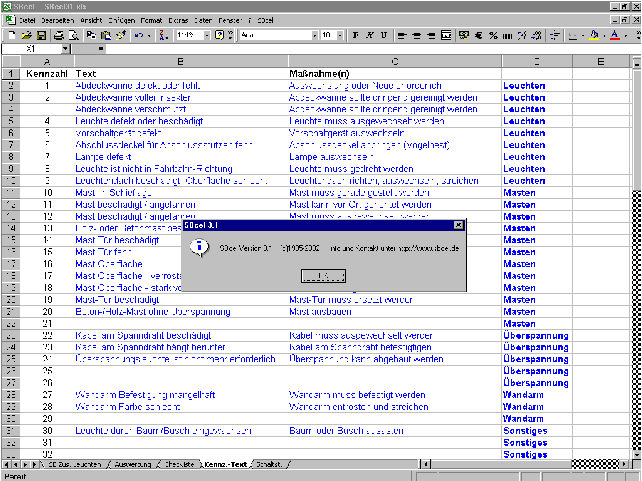Viewport: 642px width, 481px height.
Task: Apply underline formatting with the U icon
Action: click(x=384, y=36)
